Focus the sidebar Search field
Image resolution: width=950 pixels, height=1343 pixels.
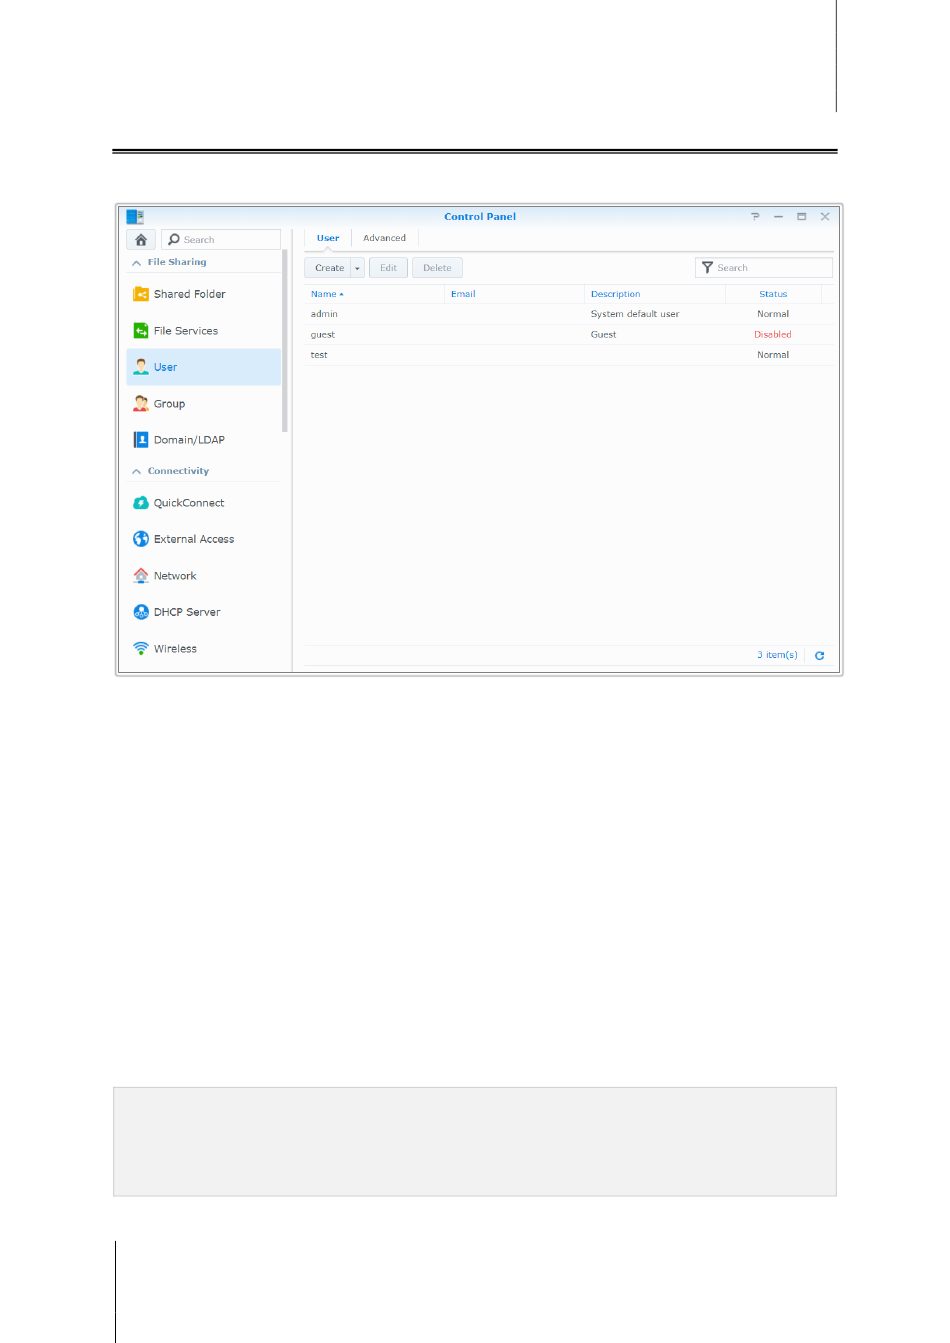(x=221, y=240)
